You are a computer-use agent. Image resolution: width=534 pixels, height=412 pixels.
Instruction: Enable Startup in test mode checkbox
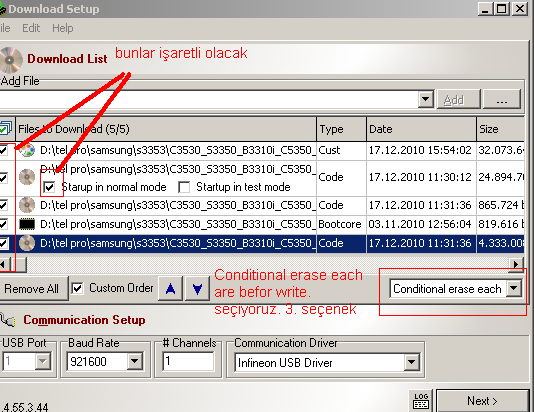184,187
